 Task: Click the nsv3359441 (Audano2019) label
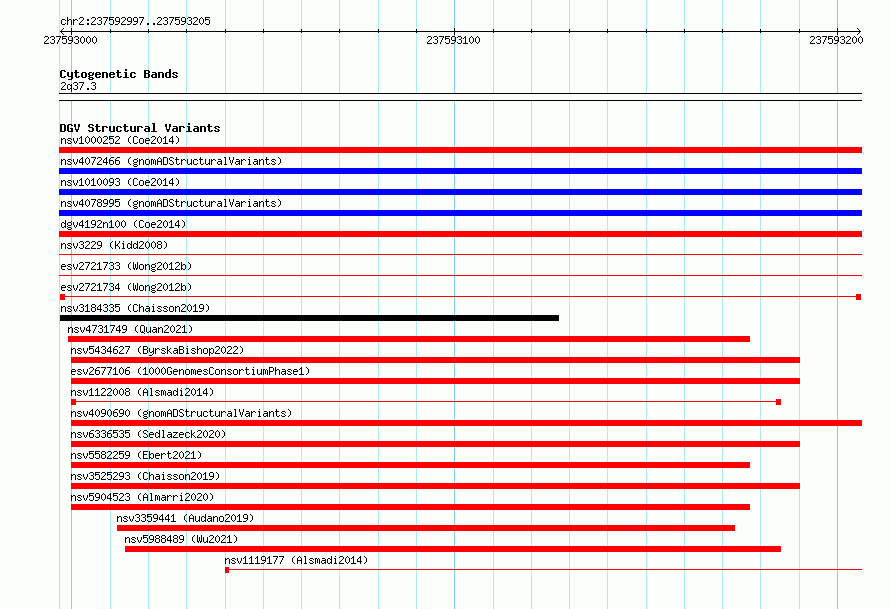(x=185, y=518)
